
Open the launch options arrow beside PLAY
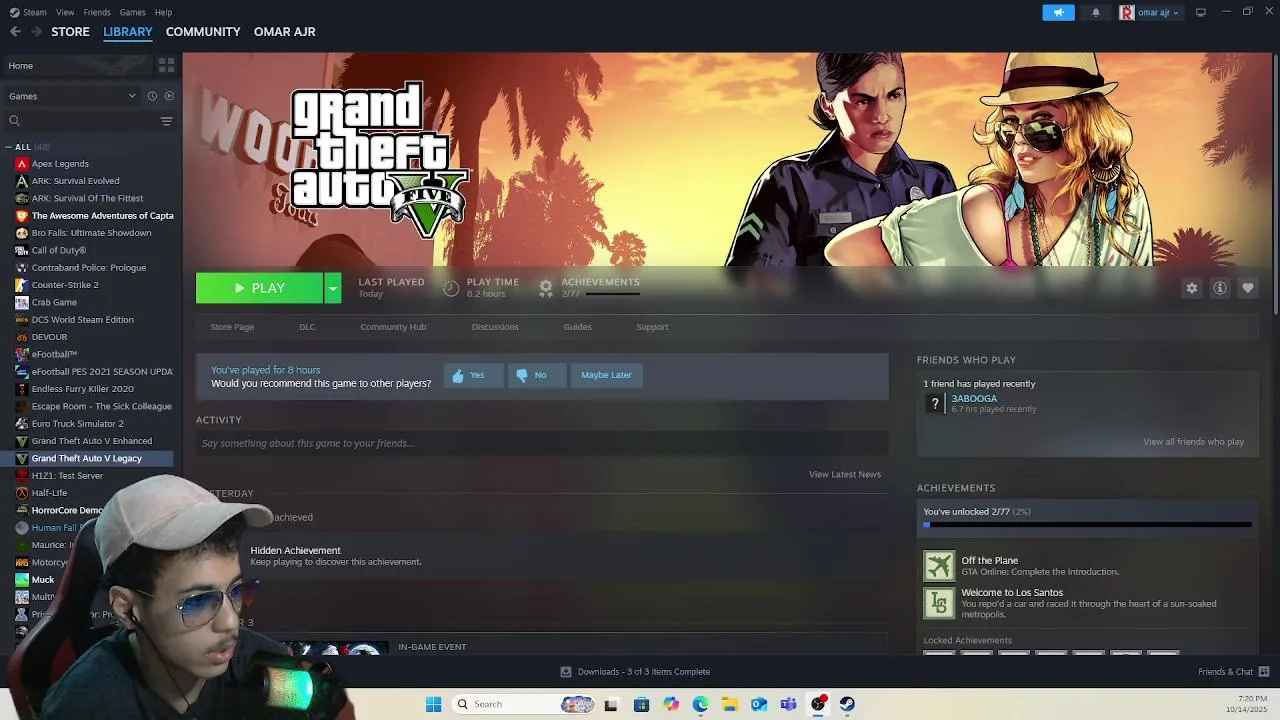333,288
